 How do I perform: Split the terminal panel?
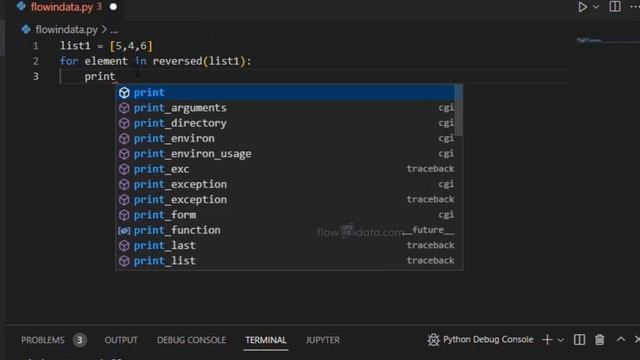579,340
